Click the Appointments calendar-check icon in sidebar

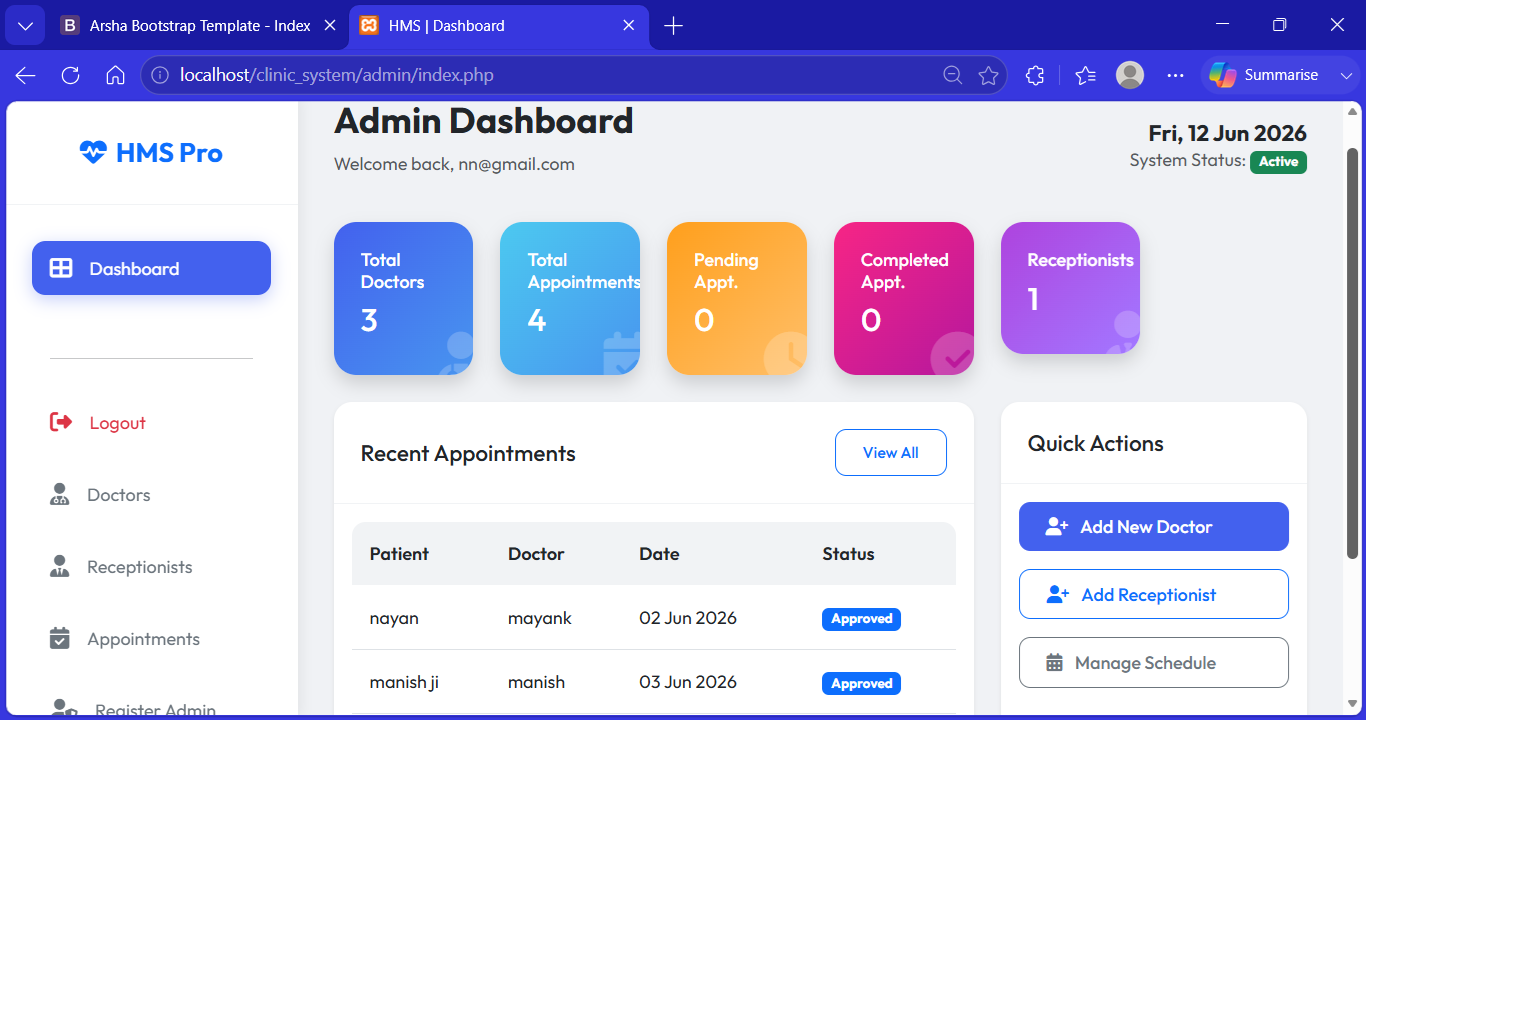60,638
